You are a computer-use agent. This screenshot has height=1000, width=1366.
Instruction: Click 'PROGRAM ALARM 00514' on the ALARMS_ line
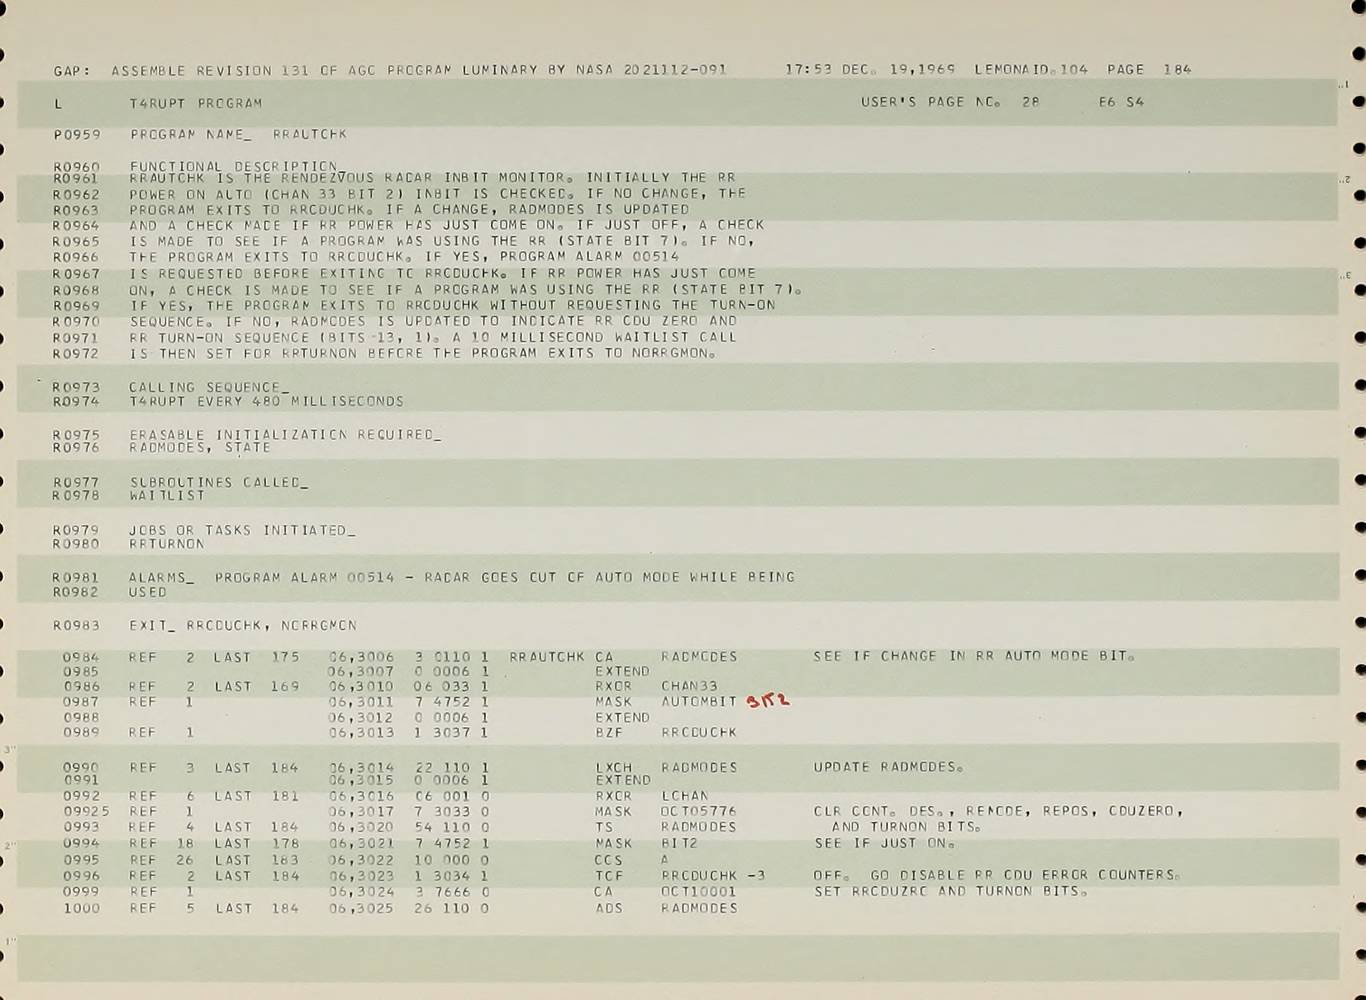[305, 577]
